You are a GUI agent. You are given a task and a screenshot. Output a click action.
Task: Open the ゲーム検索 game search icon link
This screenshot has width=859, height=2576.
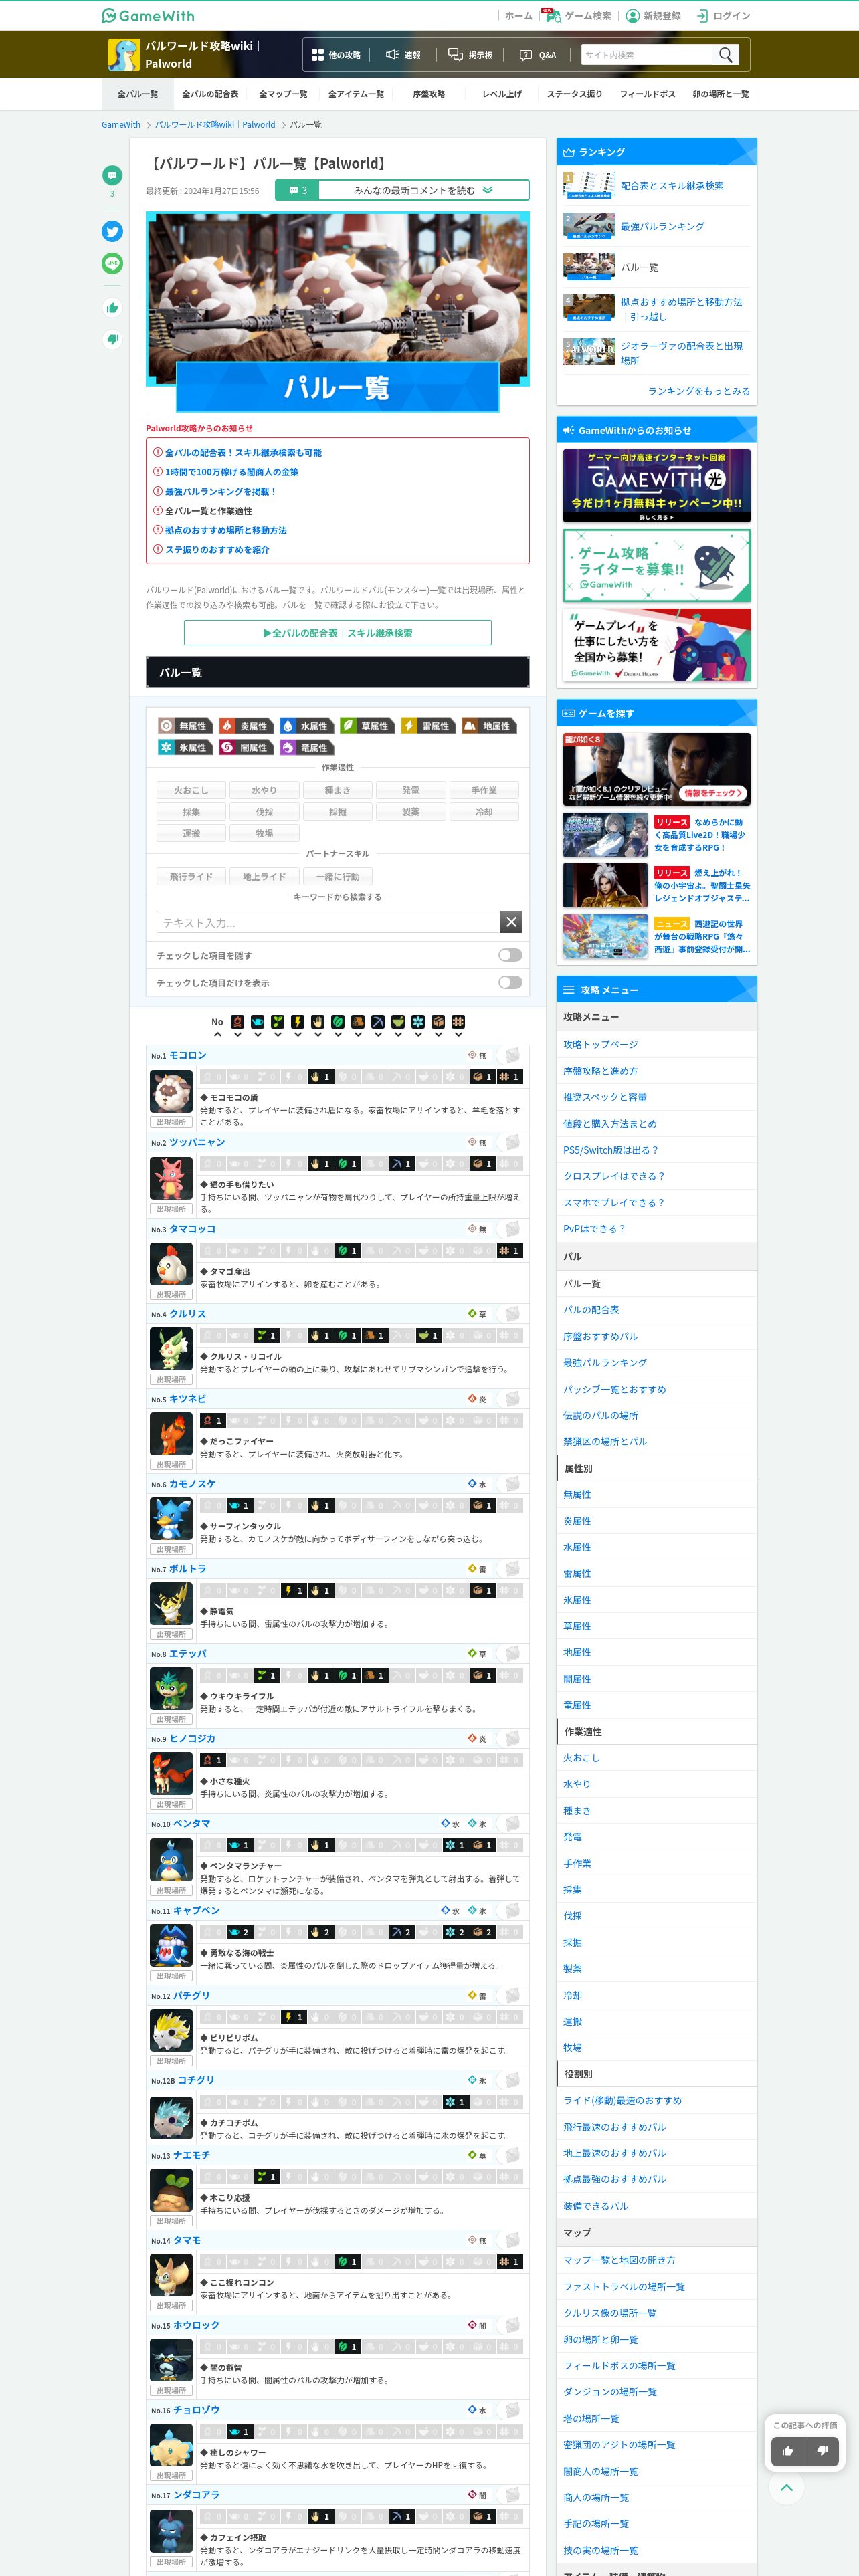[578, 16]
